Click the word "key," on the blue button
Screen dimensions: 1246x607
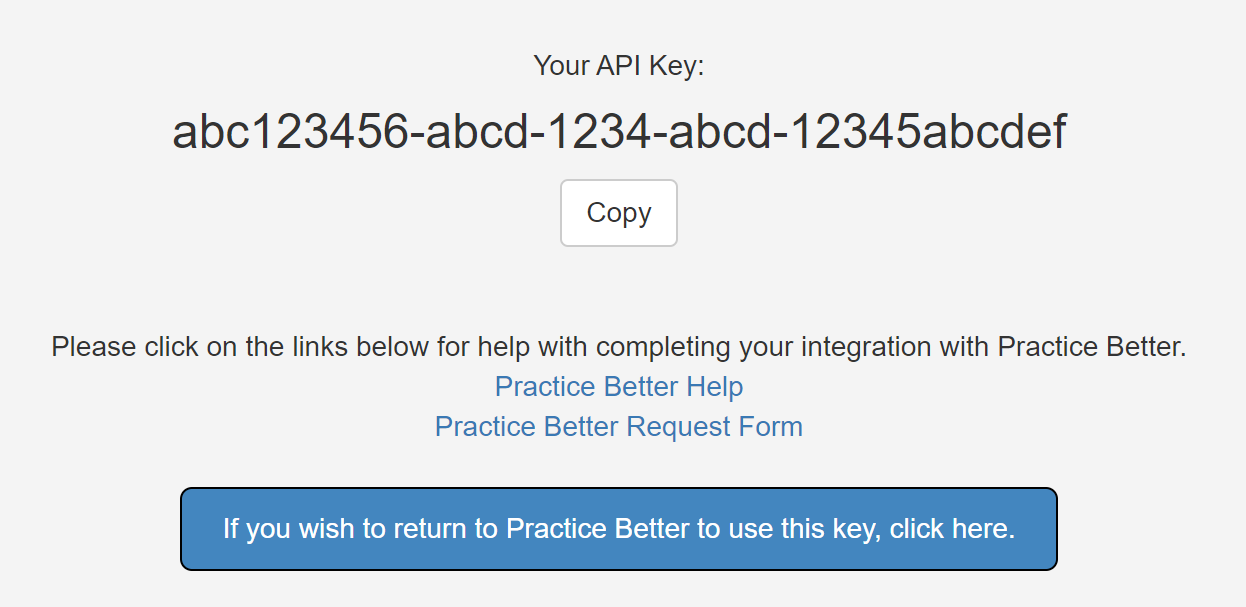coord(858,529)
